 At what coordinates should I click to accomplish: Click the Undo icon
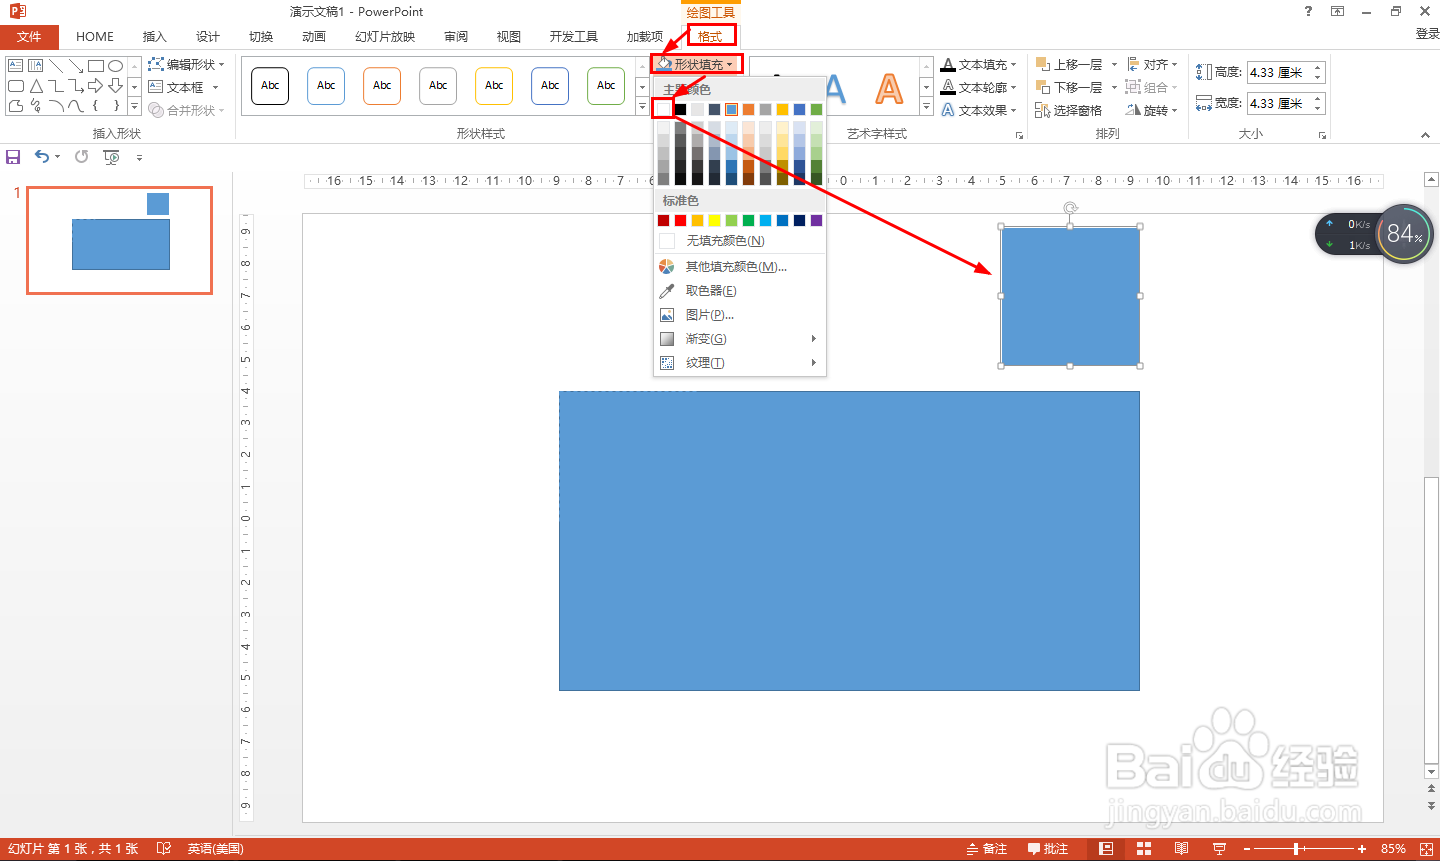click(42, 157)
